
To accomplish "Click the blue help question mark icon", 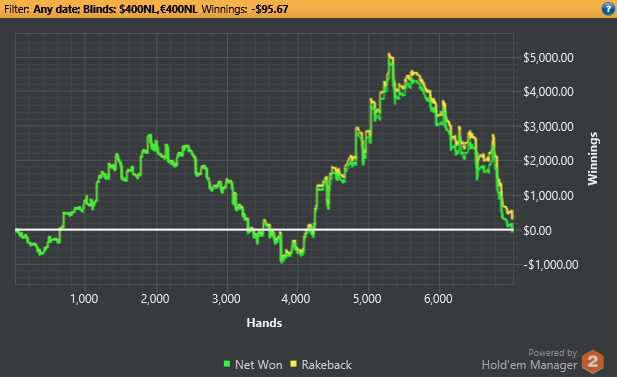I will tap(608, 9).
